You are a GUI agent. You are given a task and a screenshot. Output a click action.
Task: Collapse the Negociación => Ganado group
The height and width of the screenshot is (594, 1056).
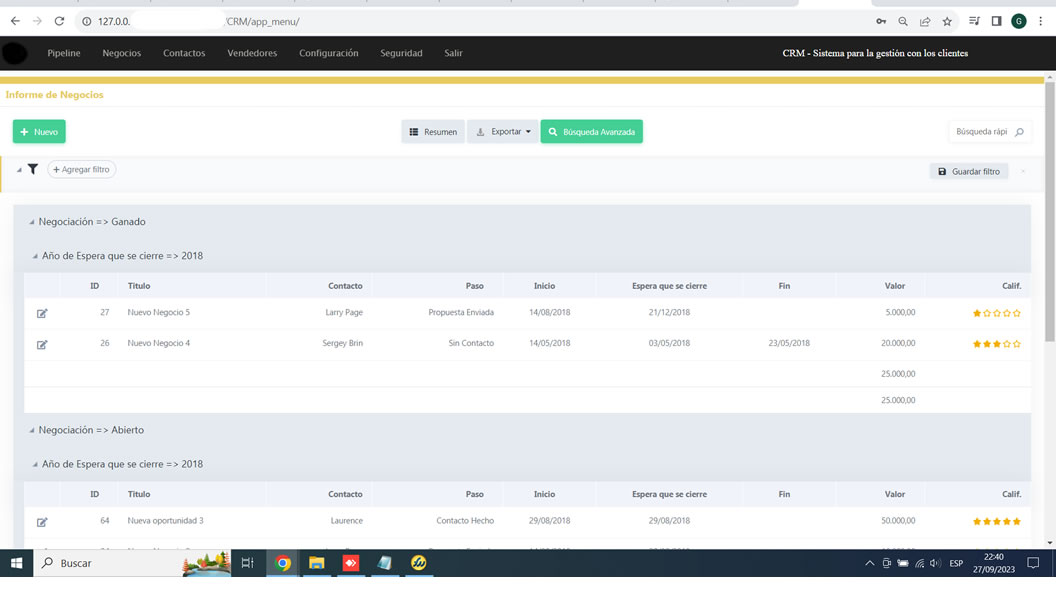(x=32, y=222)
